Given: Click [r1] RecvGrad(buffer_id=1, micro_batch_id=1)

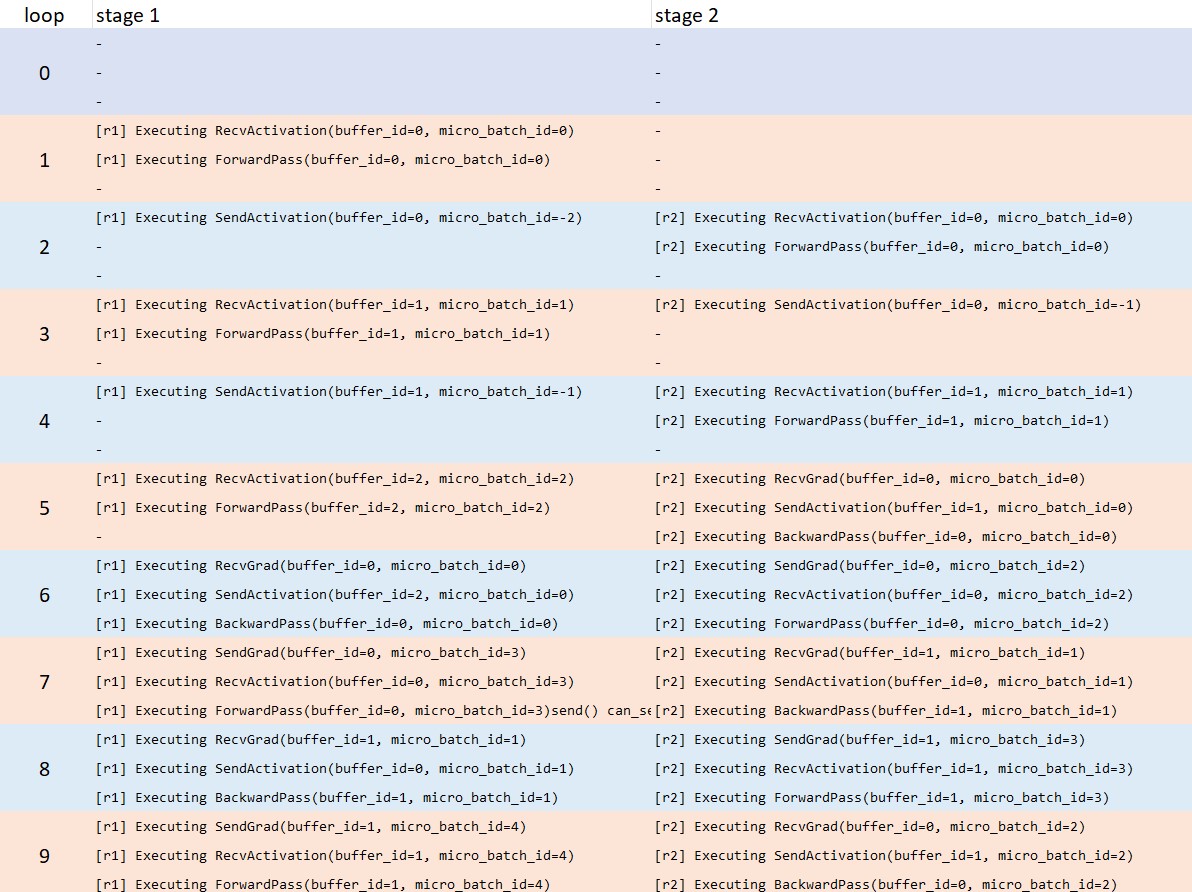Looking at the screenshot, I should pyautogui.click(x=311, y=740).
